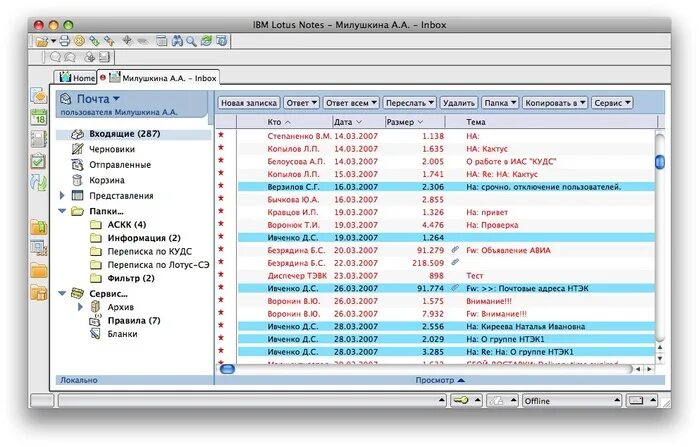Screen dimensions: 699x447
Task: Expand the Представления tree node
Action: 62,195
